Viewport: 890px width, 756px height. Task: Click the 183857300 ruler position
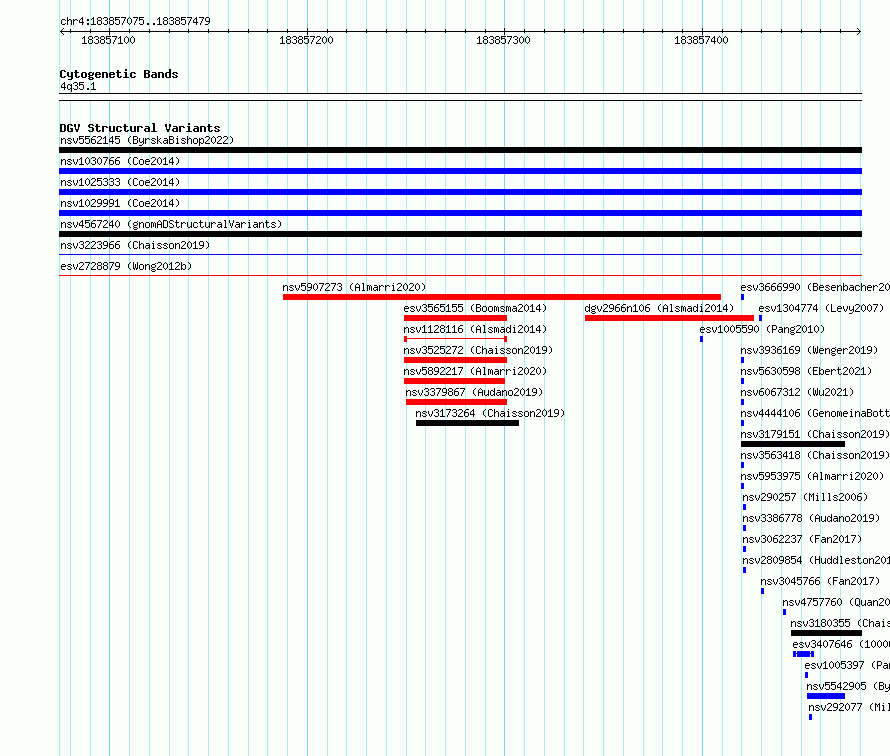click(503, 40)
